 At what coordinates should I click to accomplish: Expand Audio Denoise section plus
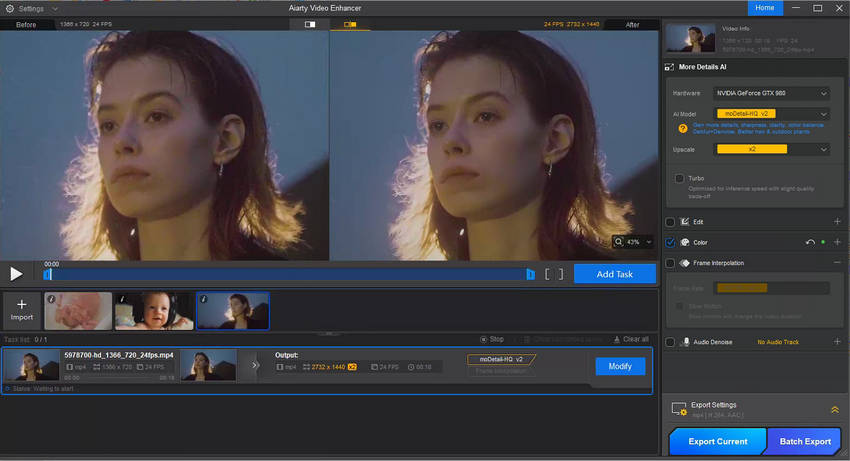click(x=837, y=342)
